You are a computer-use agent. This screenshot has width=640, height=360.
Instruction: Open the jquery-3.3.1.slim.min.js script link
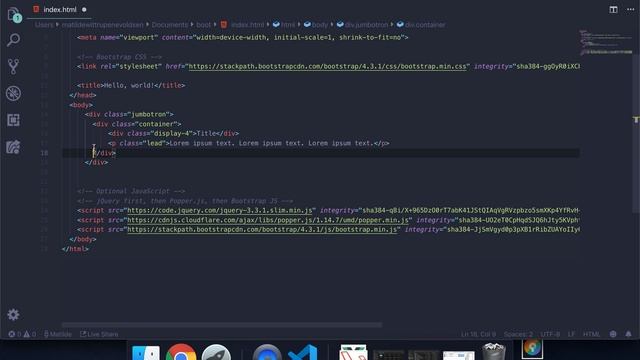click(220, 211)
